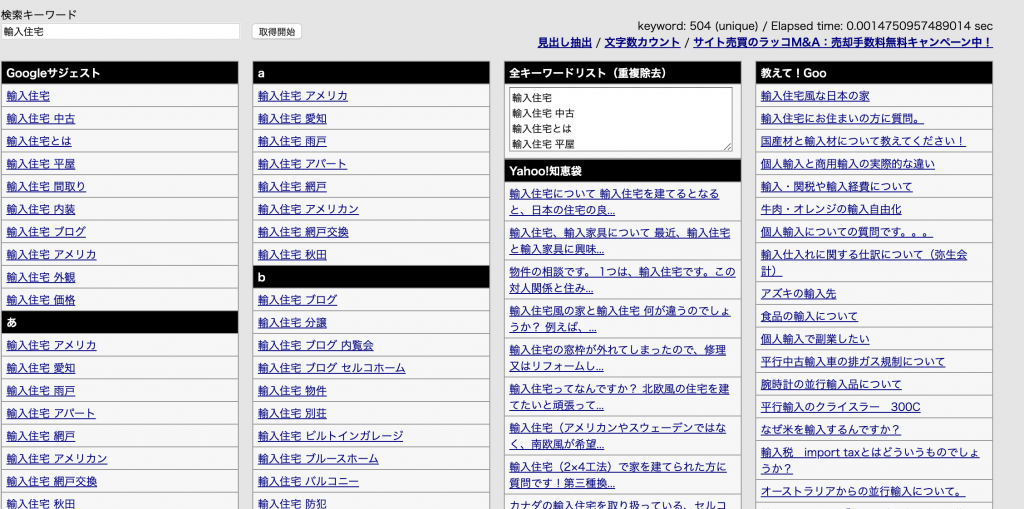
Task: Open 個人輸入と商用輸入の実際的な違い link
Action: tap(848, 164)
